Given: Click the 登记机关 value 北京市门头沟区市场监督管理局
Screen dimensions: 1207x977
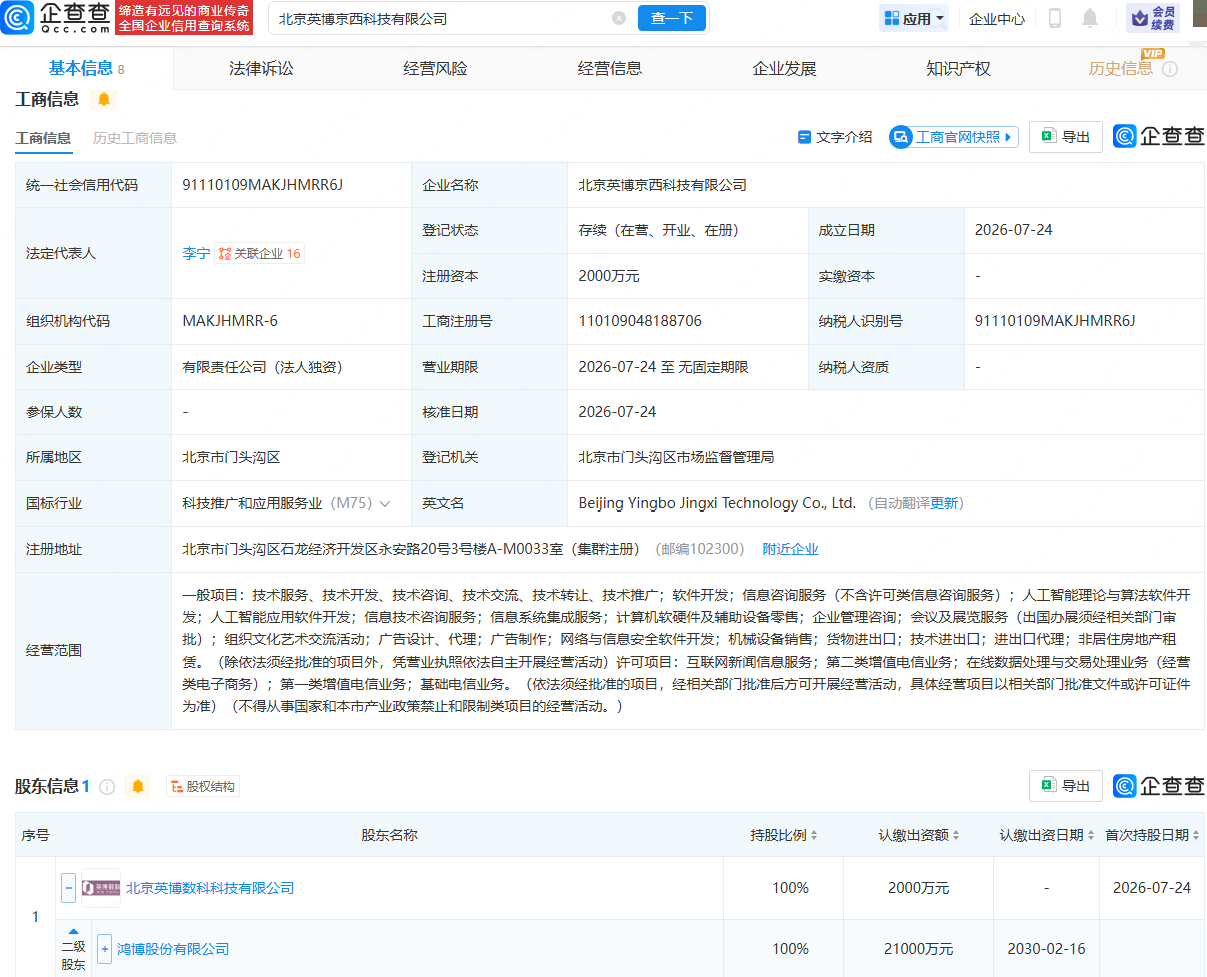Looking at the screenshot, I should [x=676, y=458].
